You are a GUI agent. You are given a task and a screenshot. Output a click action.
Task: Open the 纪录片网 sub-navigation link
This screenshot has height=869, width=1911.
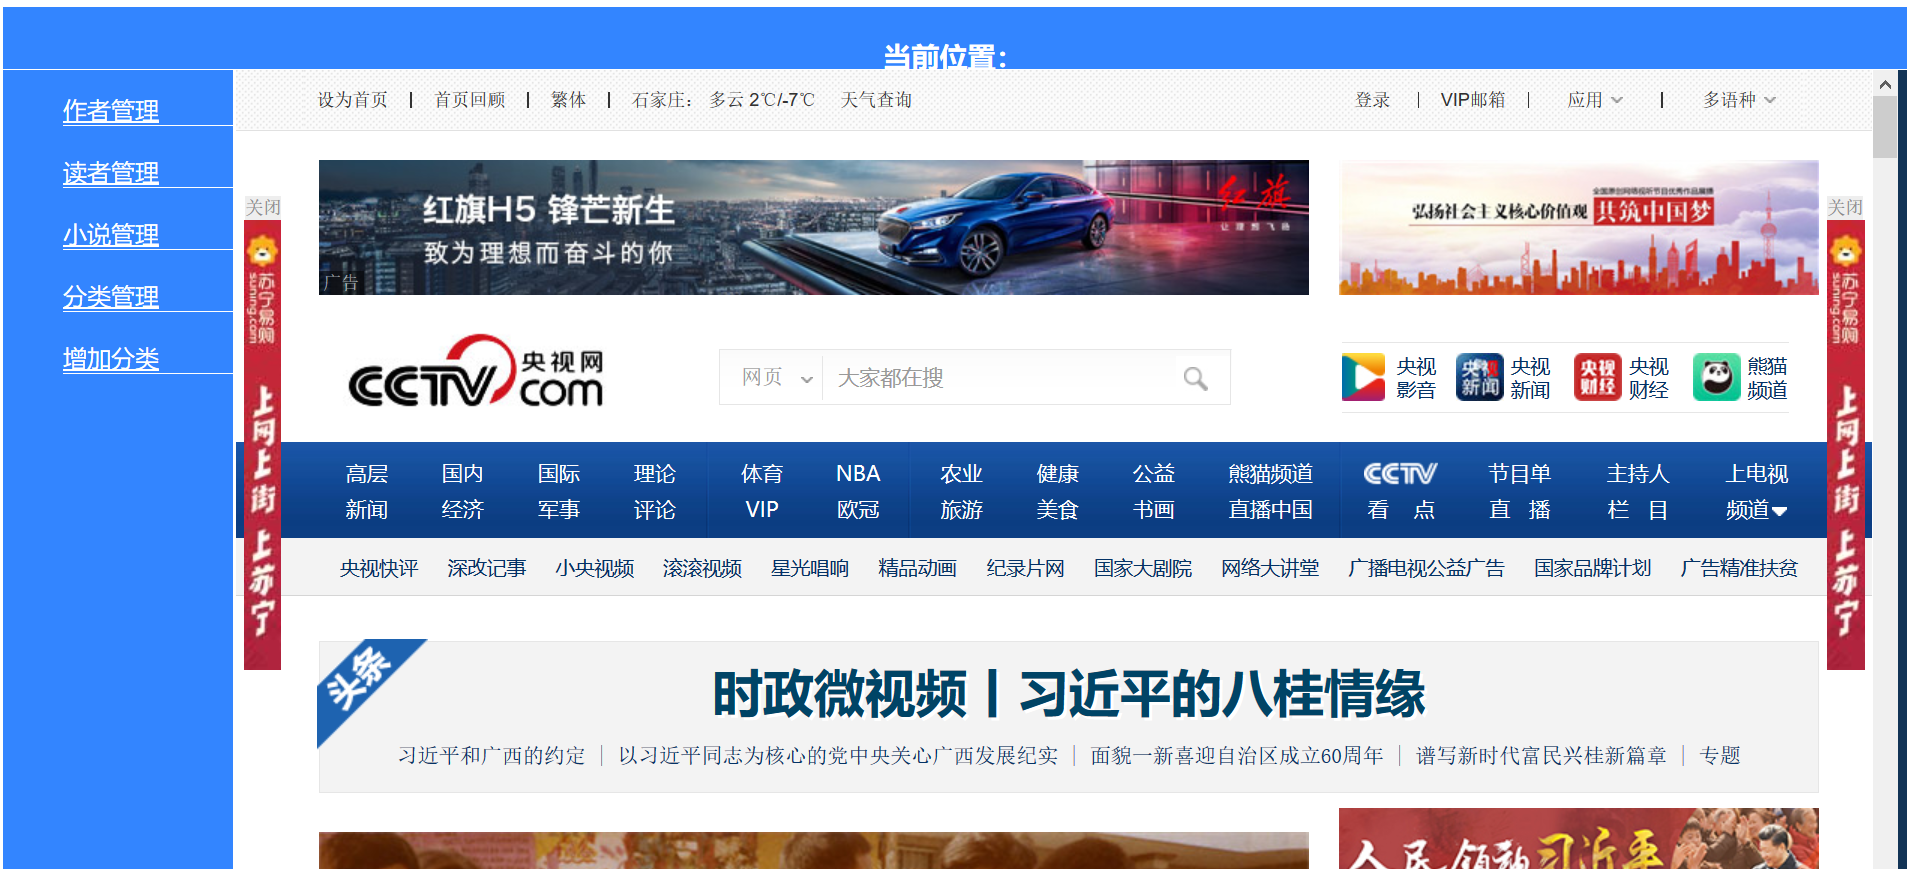tap(1025, 568)
